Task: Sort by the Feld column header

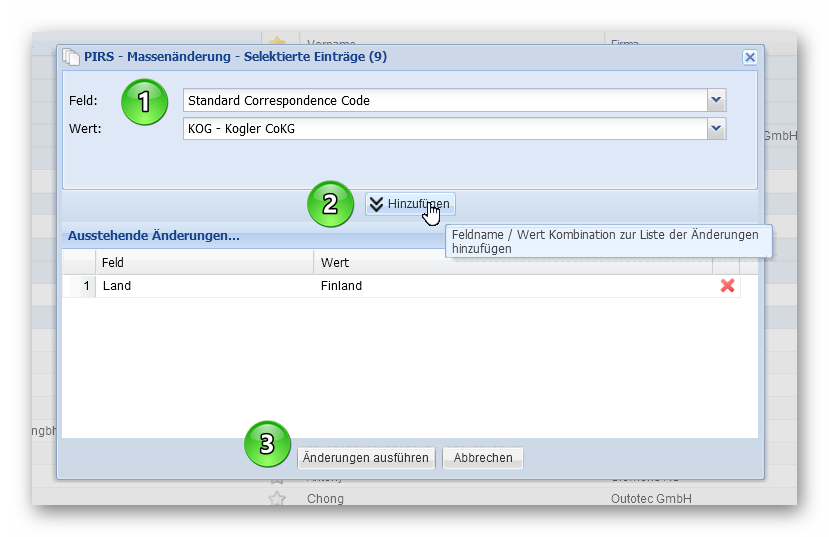Action: coord(204,262)
